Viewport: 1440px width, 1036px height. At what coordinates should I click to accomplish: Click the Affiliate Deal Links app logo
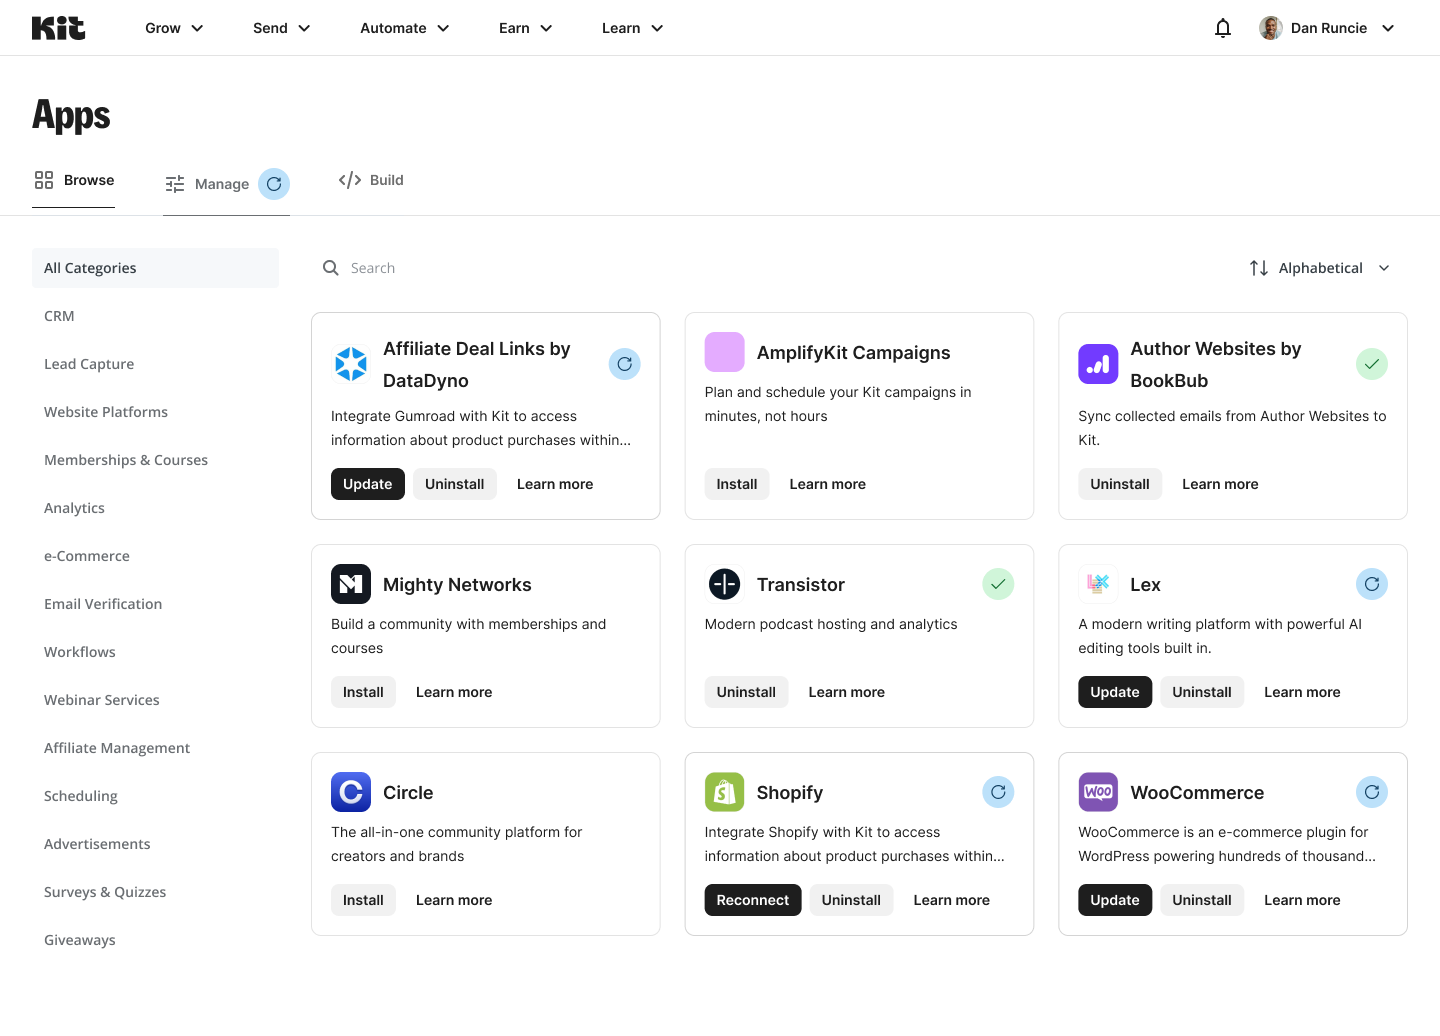pos(351,364)
